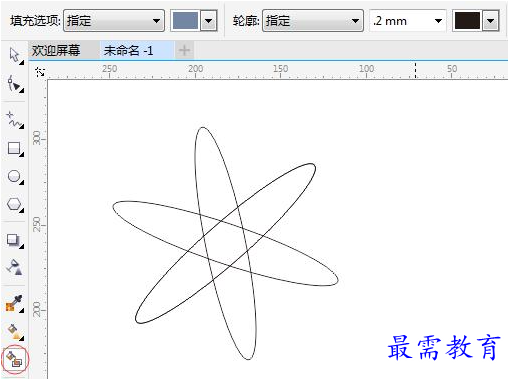
Task: Select the Interactive Fill tool
Action: coord(15,332)
